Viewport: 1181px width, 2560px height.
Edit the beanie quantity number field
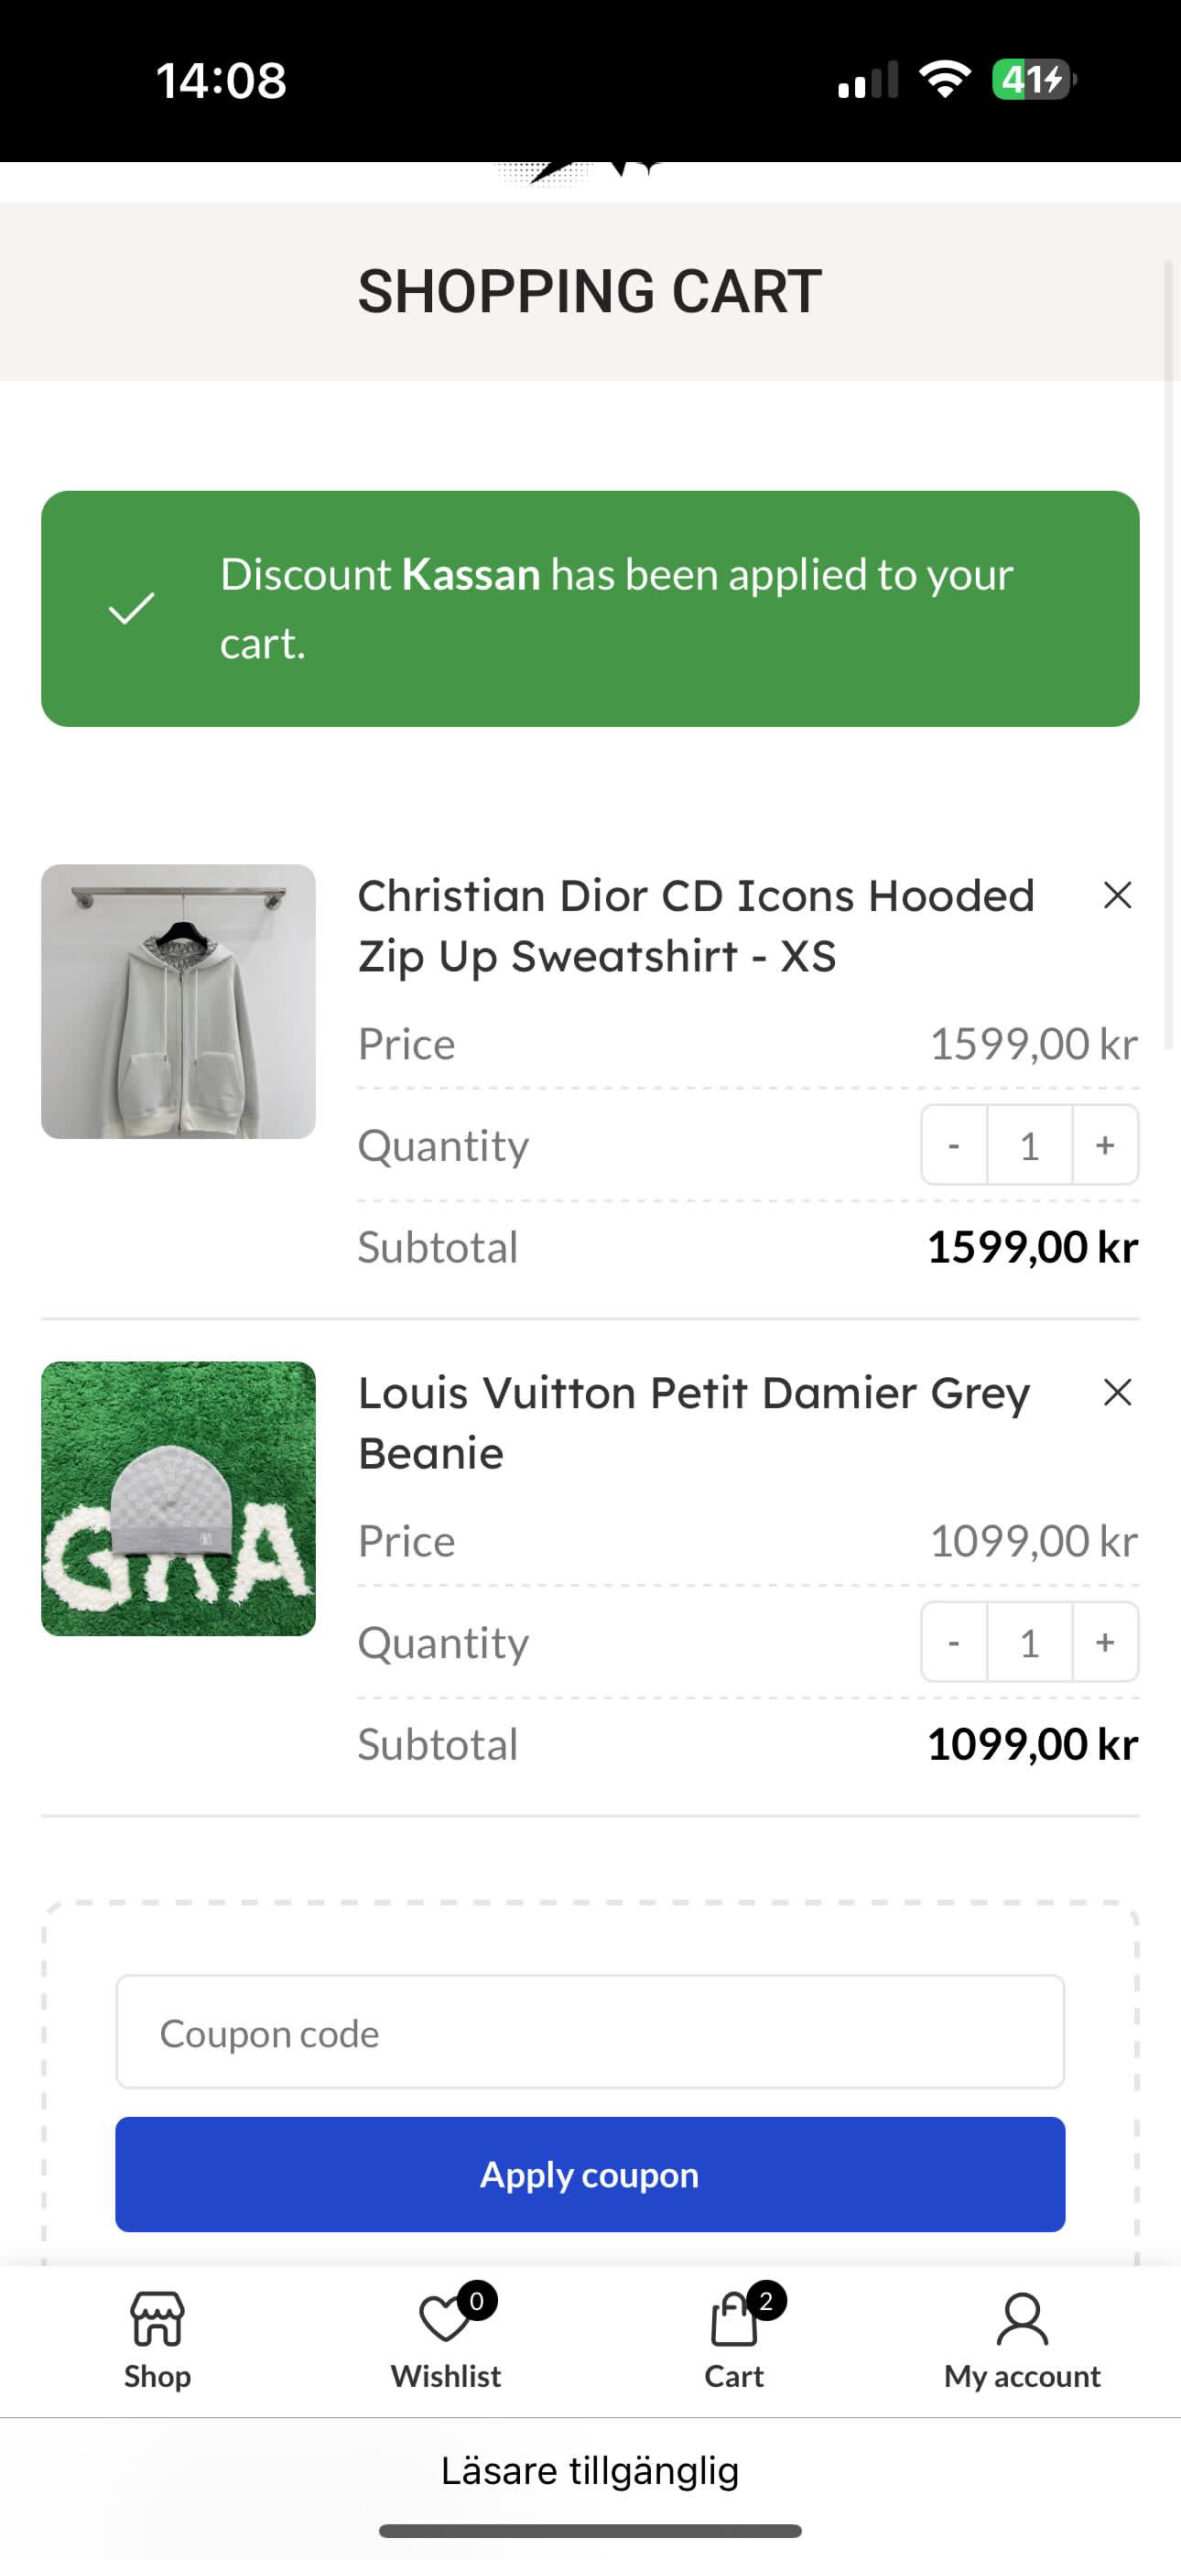pos(1029,1642)
